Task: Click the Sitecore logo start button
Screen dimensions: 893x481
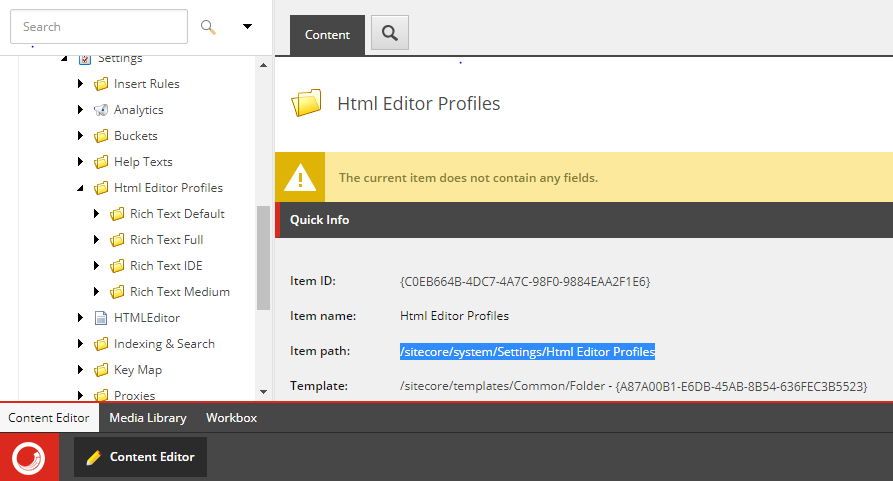Action: coord(29,457)
